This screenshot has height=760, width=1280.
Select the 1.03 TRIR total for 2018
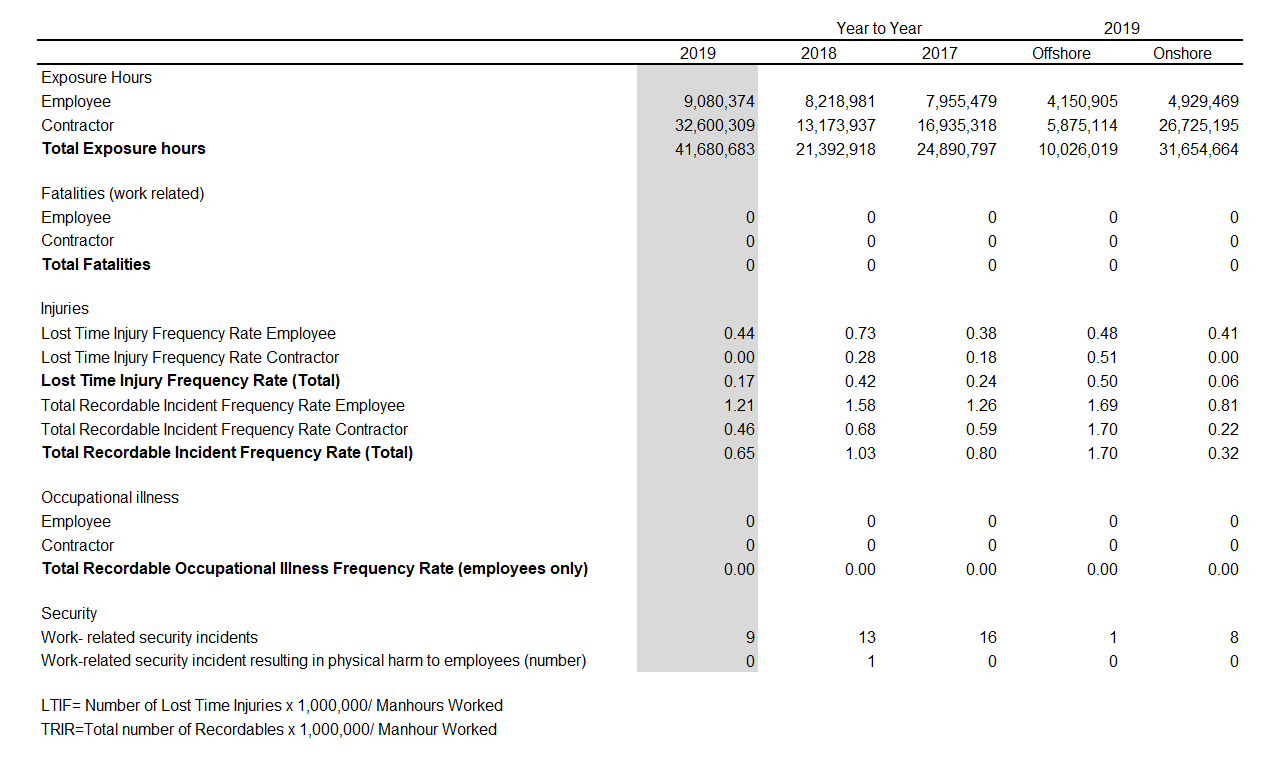(x=860, y=454)
